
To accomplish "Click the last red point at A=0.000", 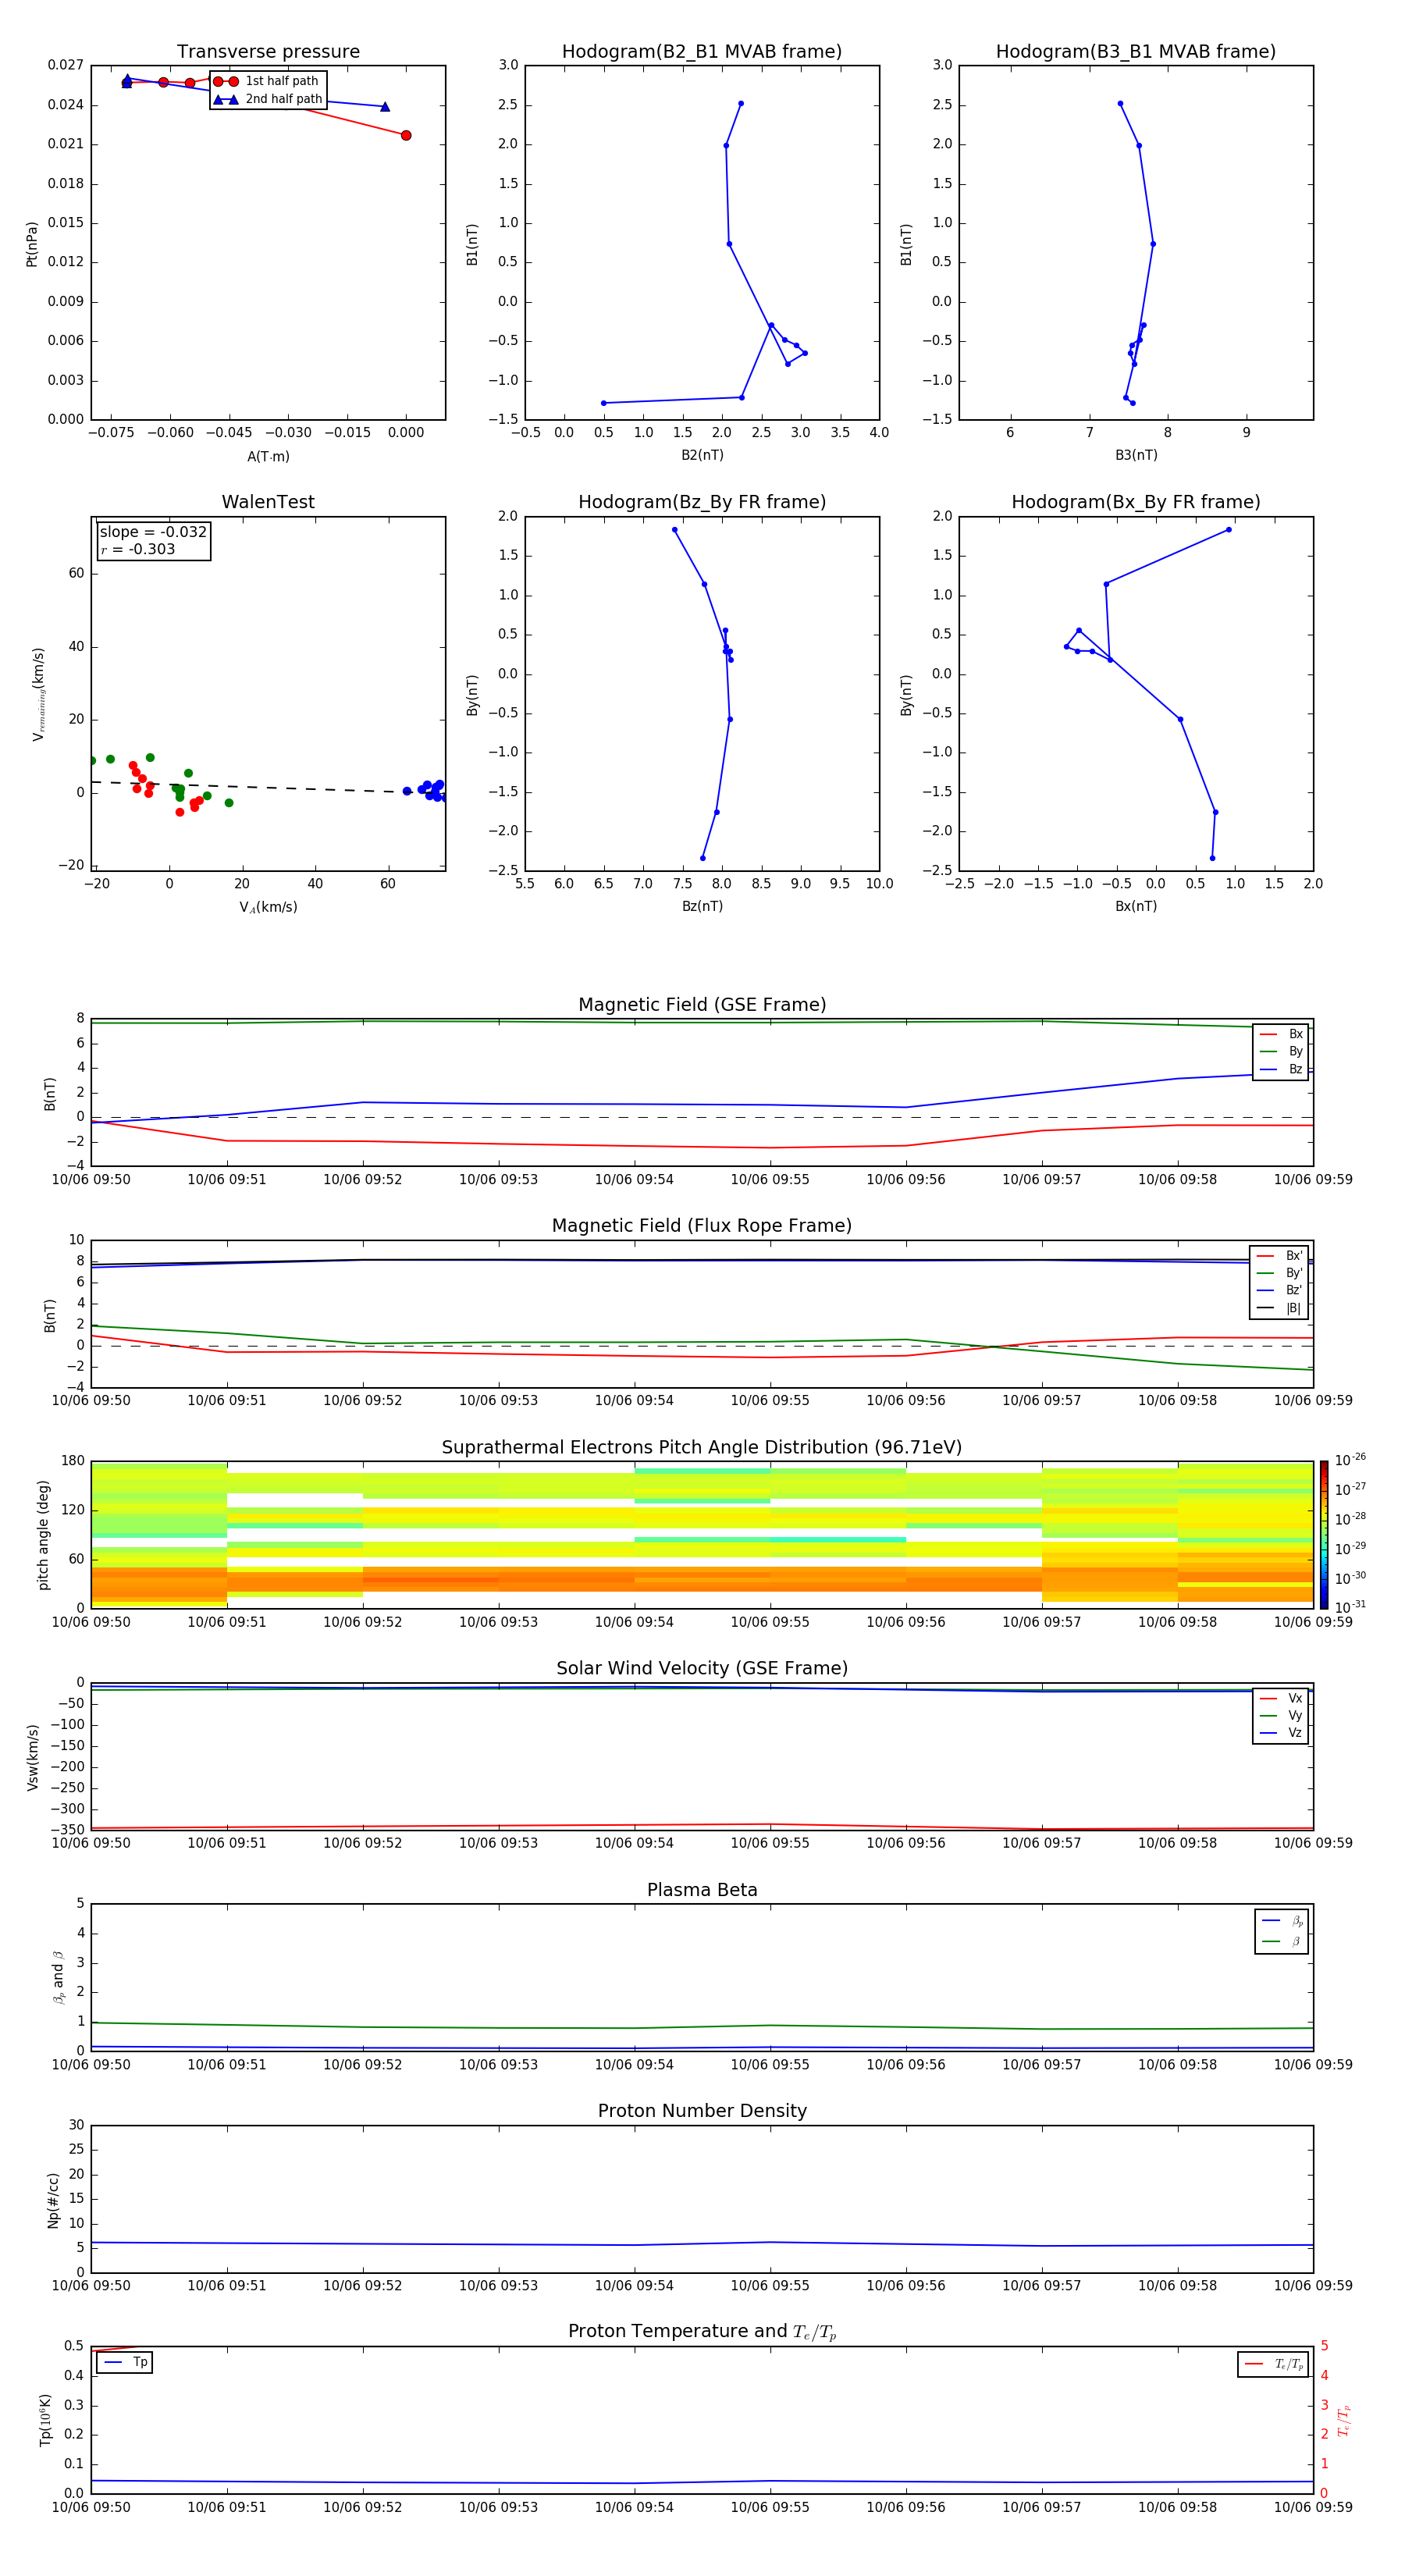I will pos(406,135).
